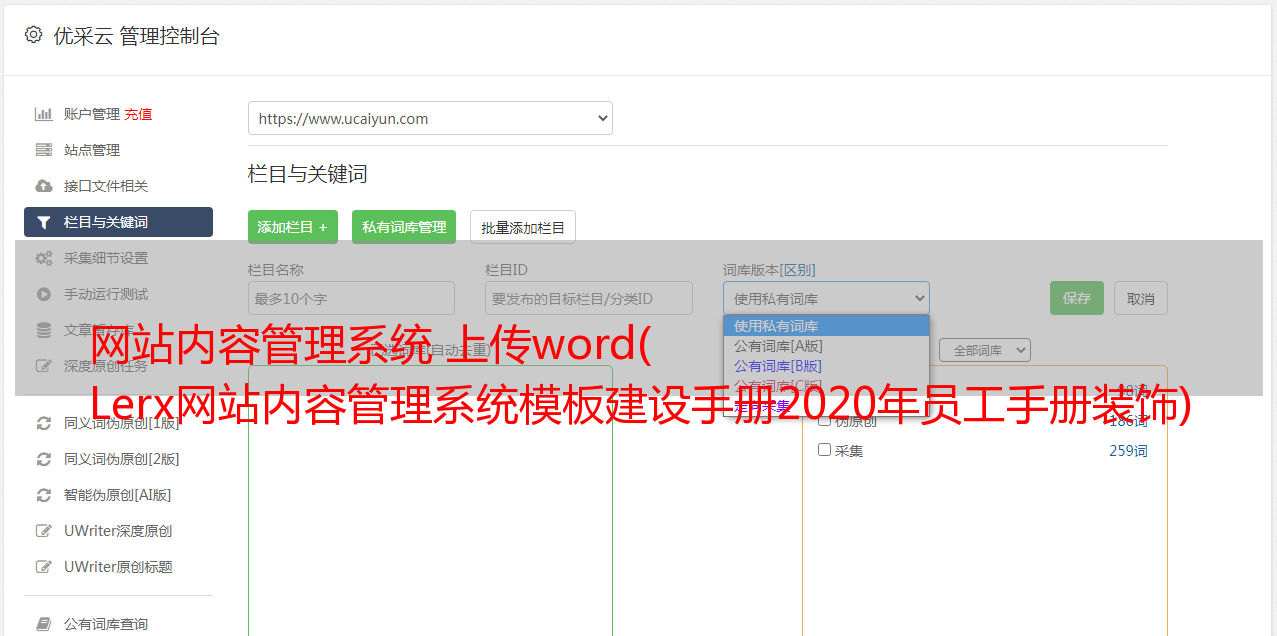Click the green 保存 button
Screen dimensions: 1277x636
1077,298
